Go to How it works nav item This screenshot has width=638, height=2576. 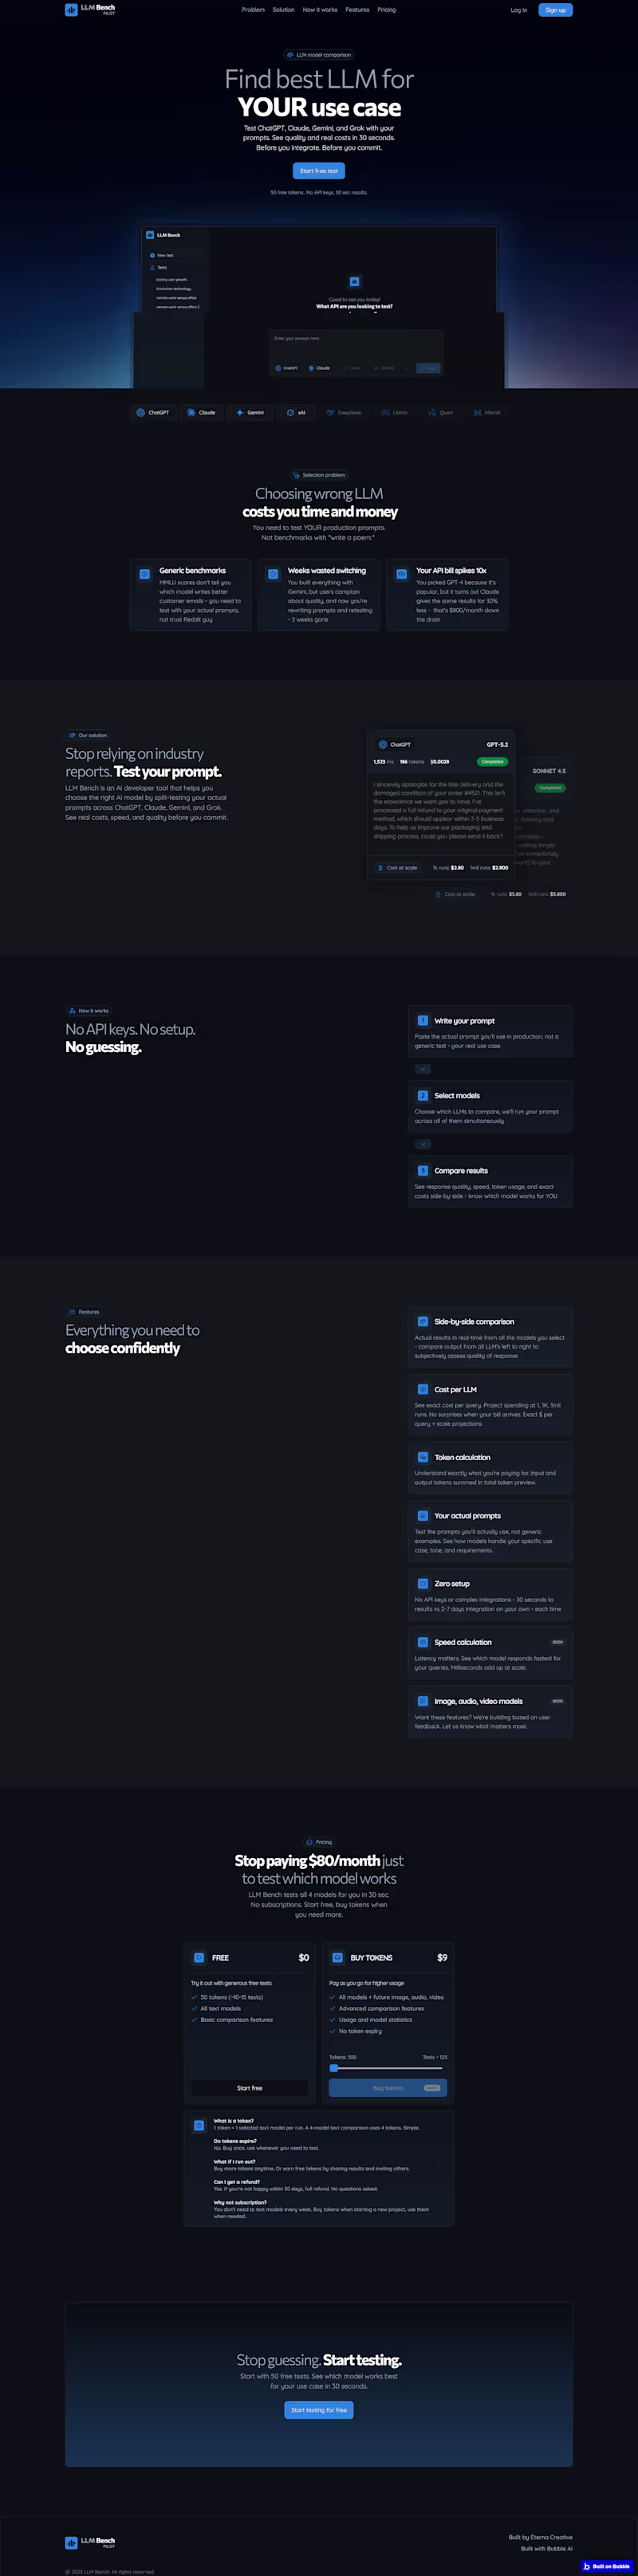pos(320,10)
